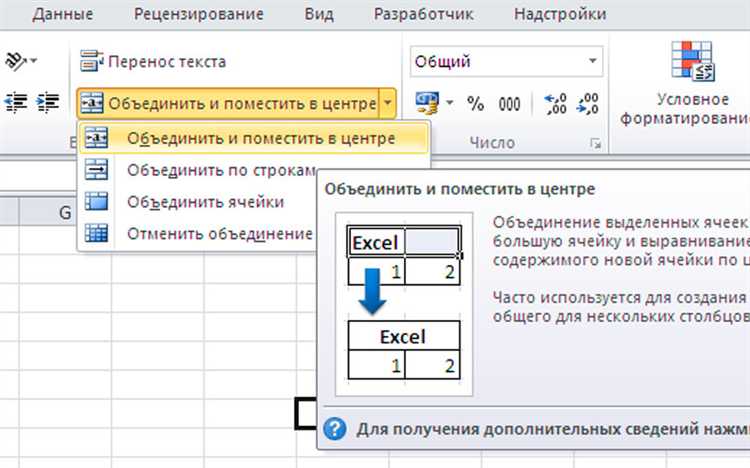
Task: Increase decimal places icon
Action: [x=556, y=103]
